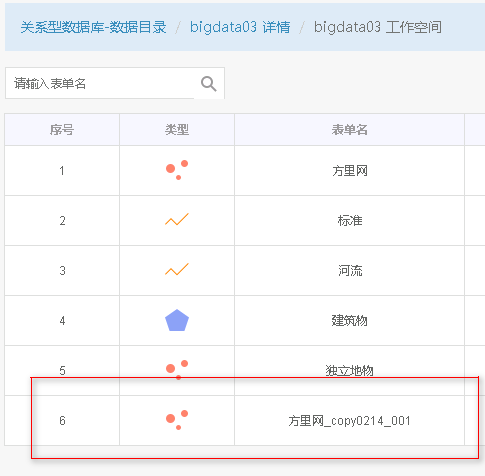Focus the 请输入表单名 search field
Image resolution: width=485 pixels, height=476 pixels.
point(100,83)
